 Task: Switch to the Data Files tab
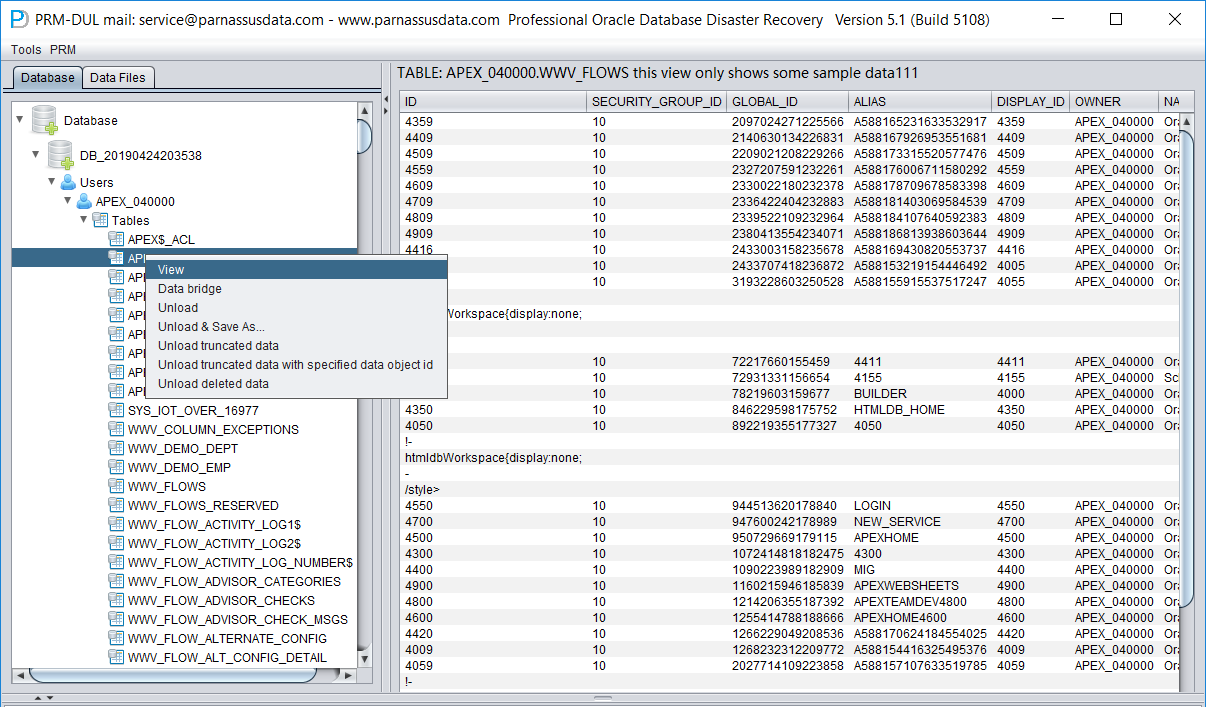click(118, 78)
